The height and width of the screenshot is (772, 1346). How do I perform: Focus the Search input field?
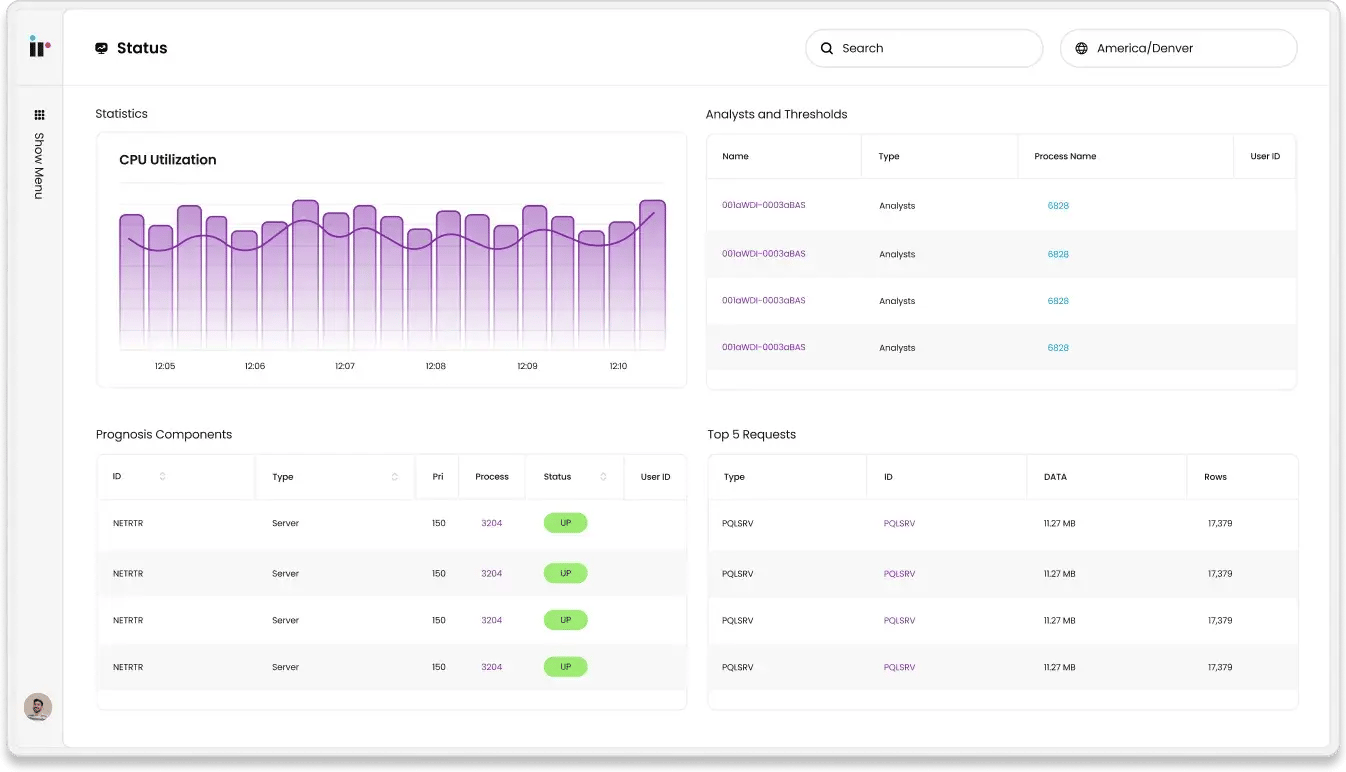coord(930,48)
